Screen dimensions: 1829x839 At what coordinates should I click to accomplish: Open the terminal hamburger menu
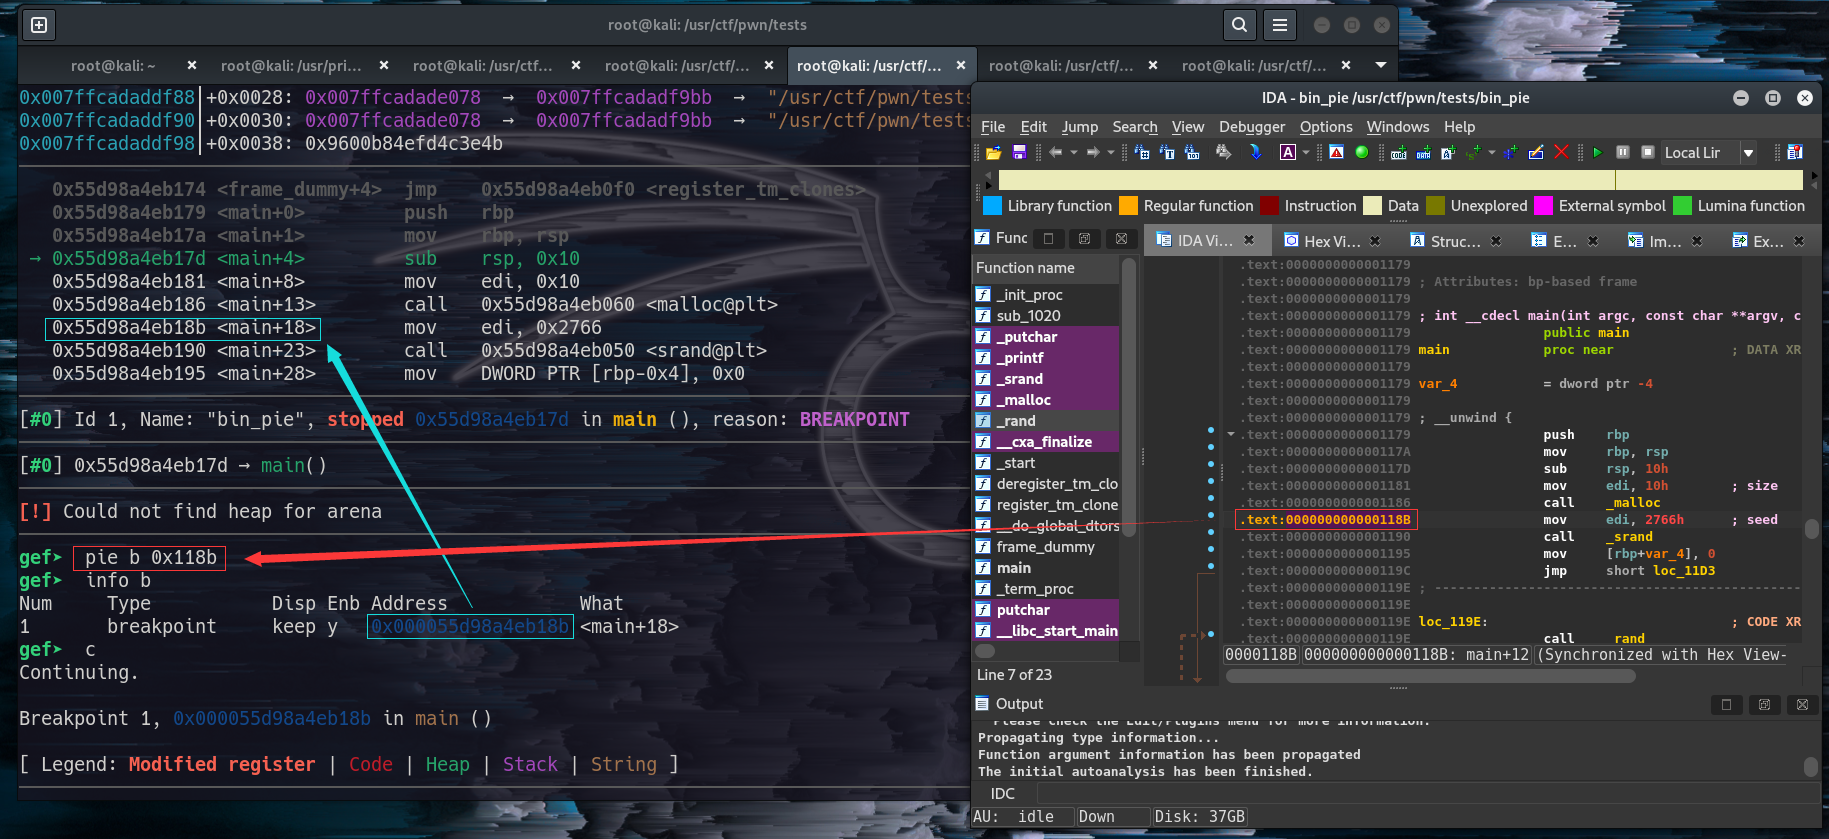1280,25
